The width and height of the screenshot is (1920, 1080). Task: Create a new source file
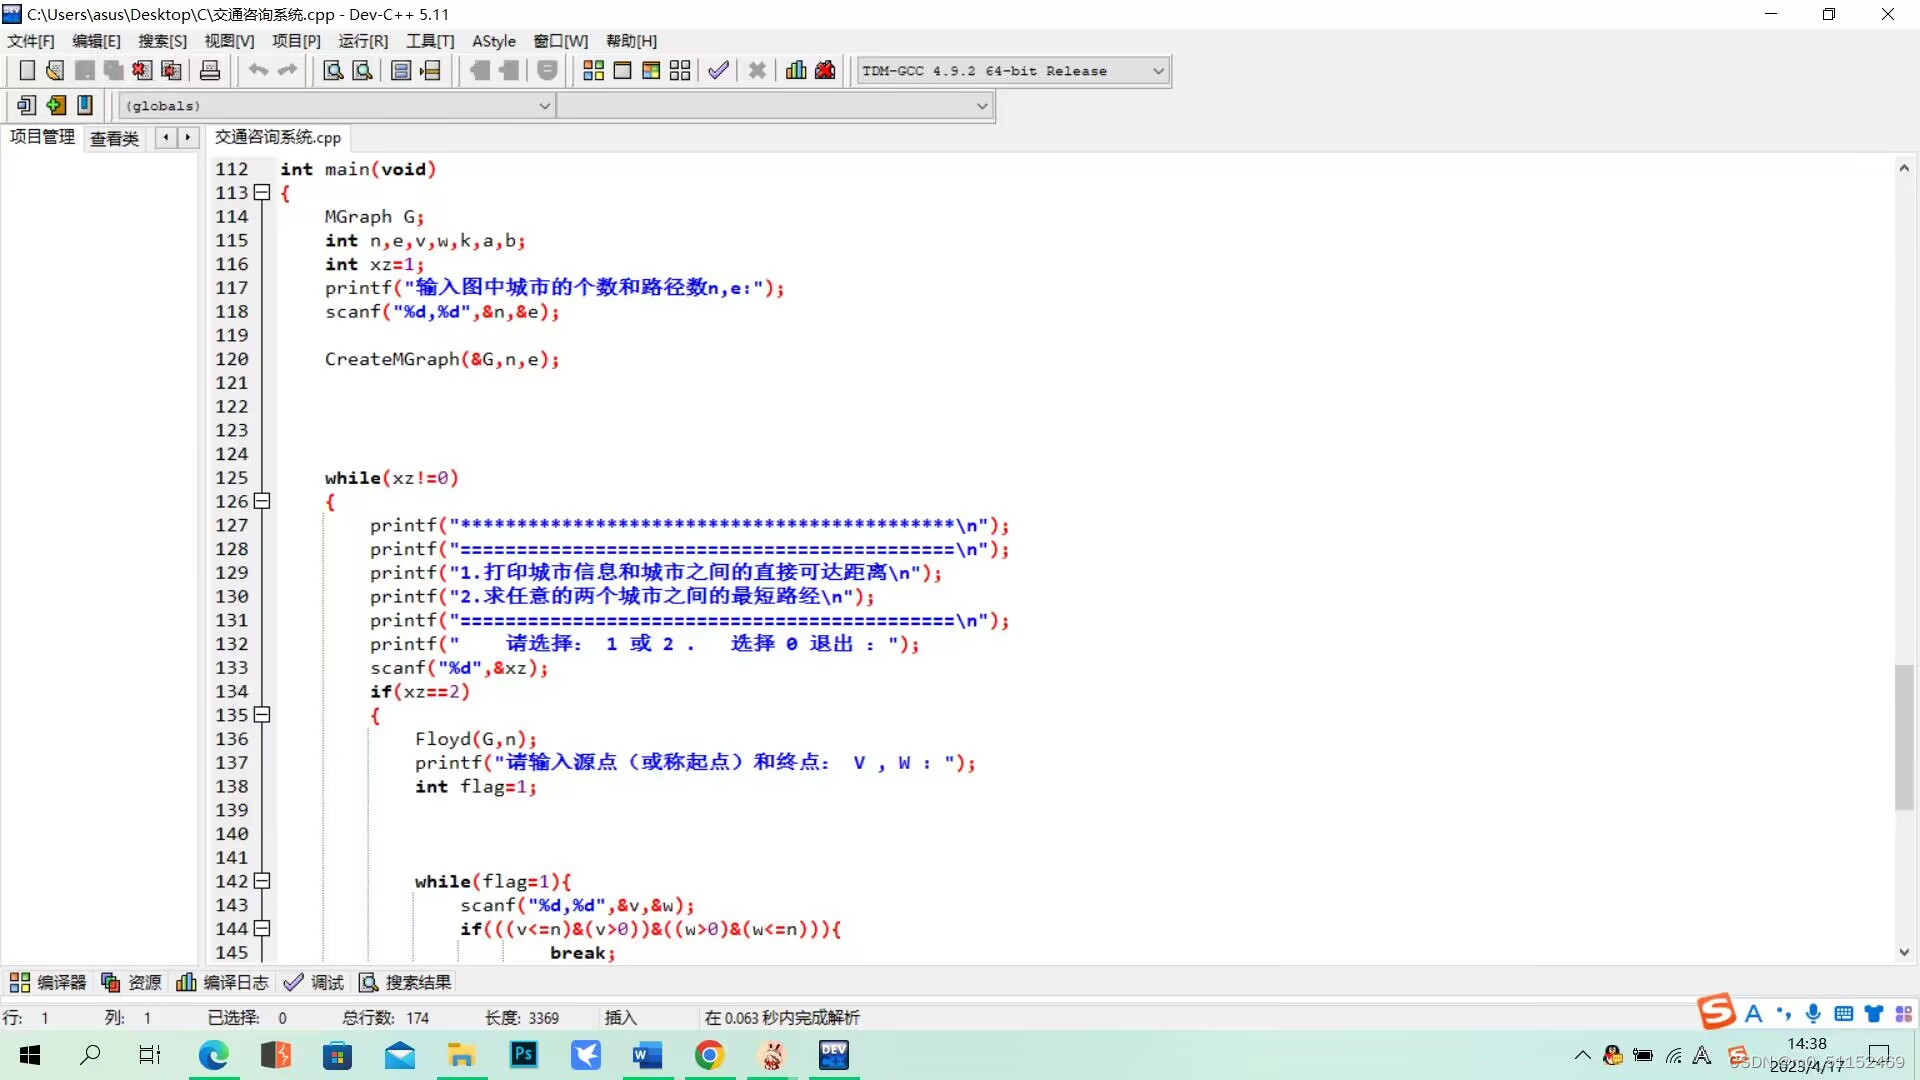[x=27, y=71]
